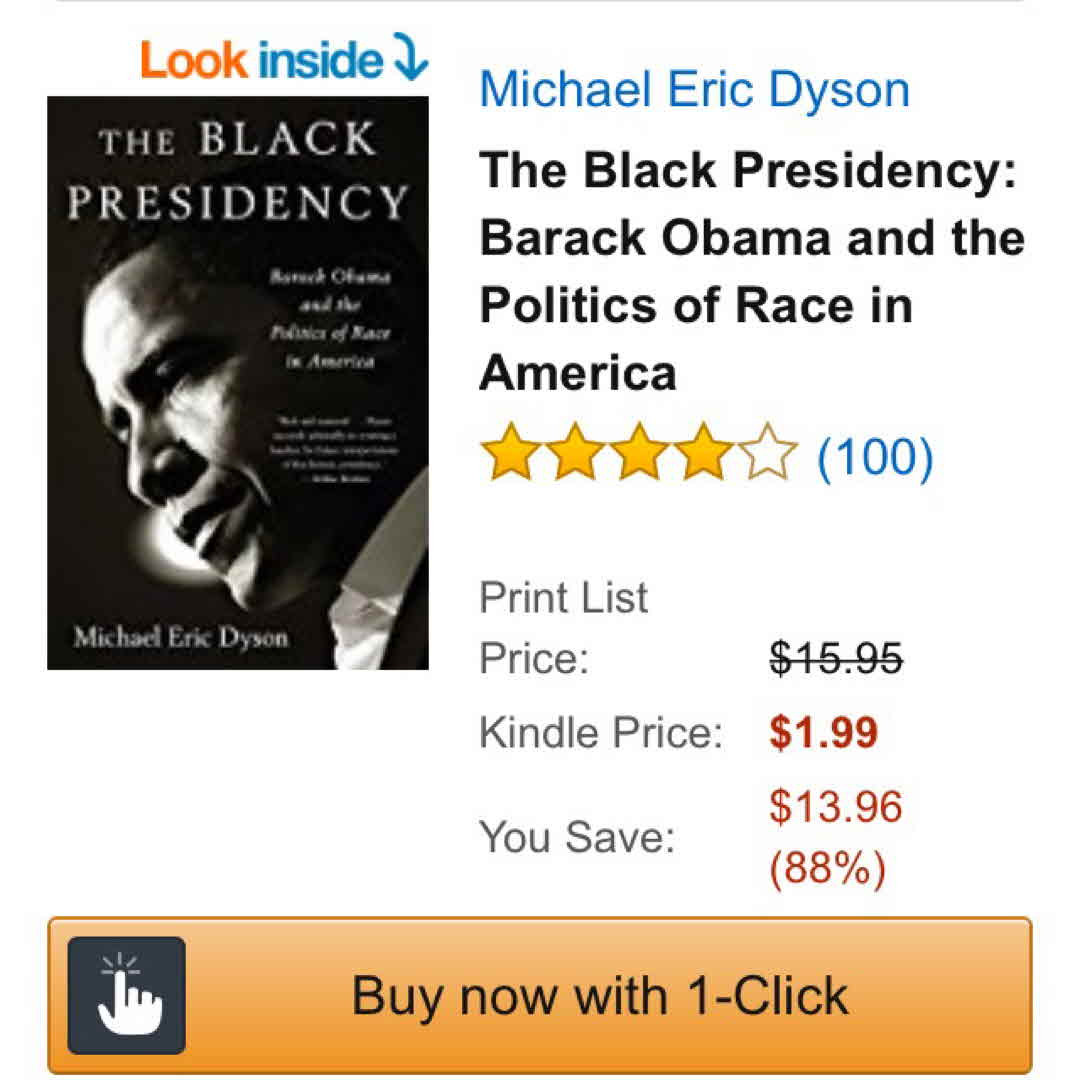The width and height of the screenshot is (1080, 1080).
Task: Click the author name on book cover
Action: click(180, 638)
